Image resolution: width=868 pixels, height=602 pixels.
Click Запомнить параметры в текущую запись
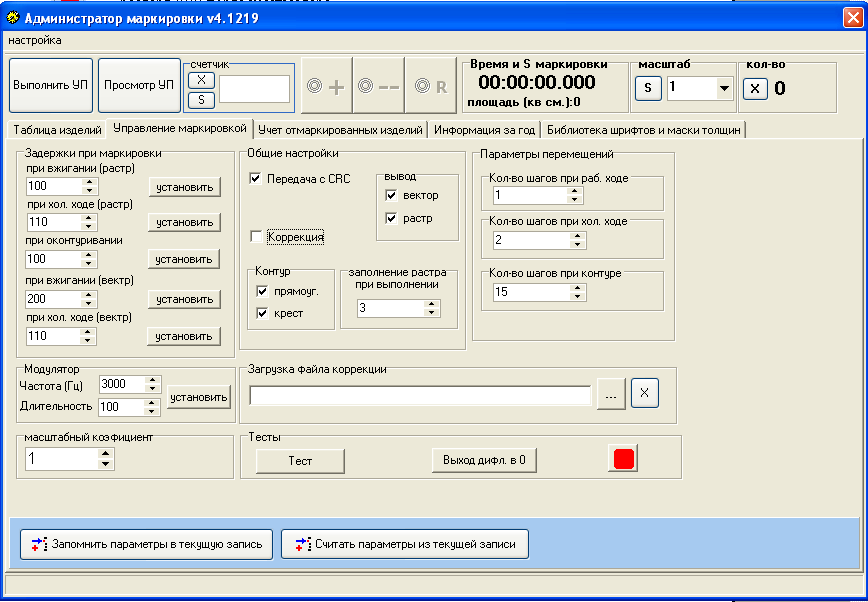click(147, 544)
